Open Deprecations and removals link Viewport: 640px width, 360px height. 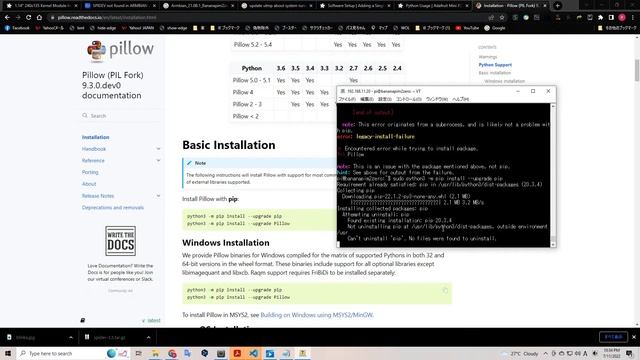click(113, 208)
